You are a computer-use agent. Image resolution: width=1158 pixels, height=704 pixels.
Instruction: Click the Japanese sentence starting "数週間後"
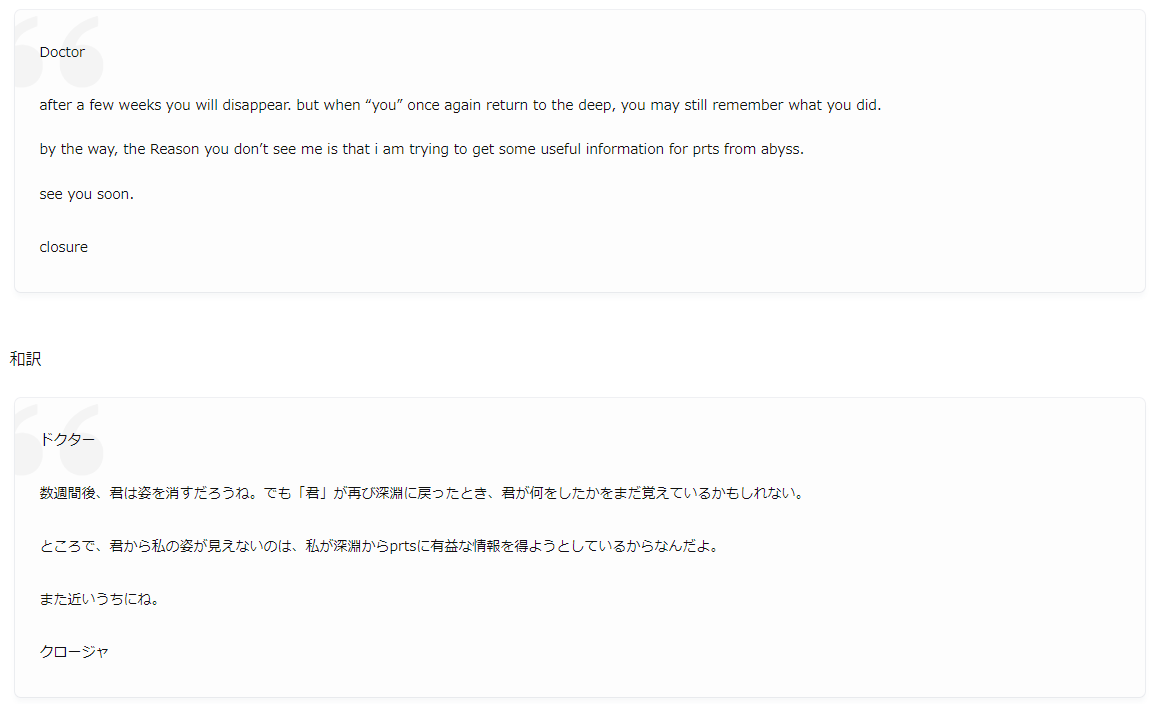pos(421,493)
